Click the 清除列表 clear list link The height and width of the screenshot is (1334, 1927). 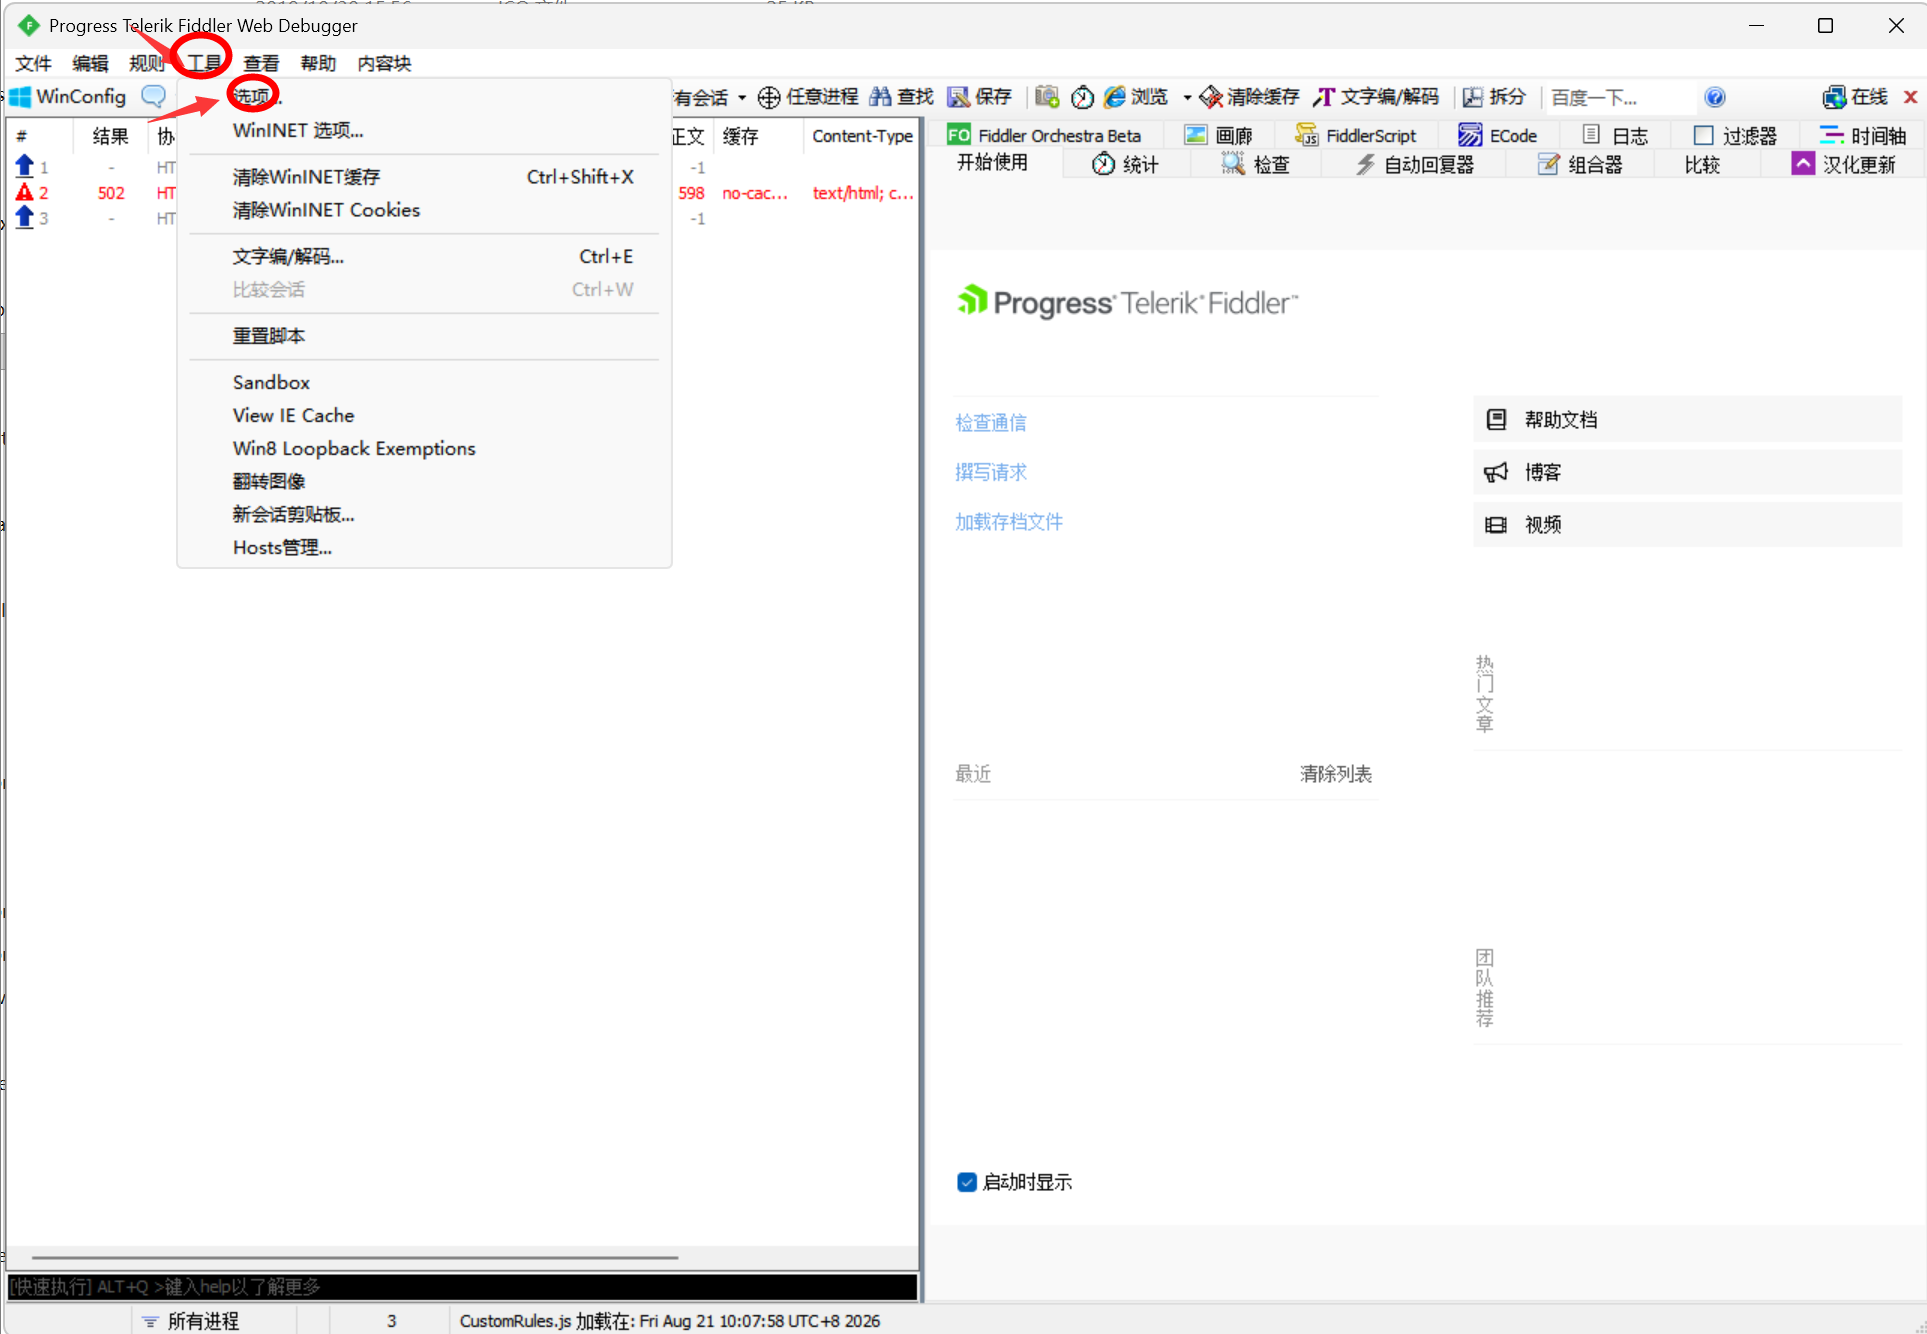[1335, 774]
